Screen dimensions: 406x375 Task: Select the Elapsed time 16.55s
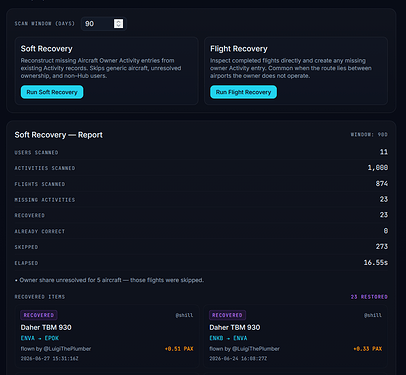click(x=376, y=263)
